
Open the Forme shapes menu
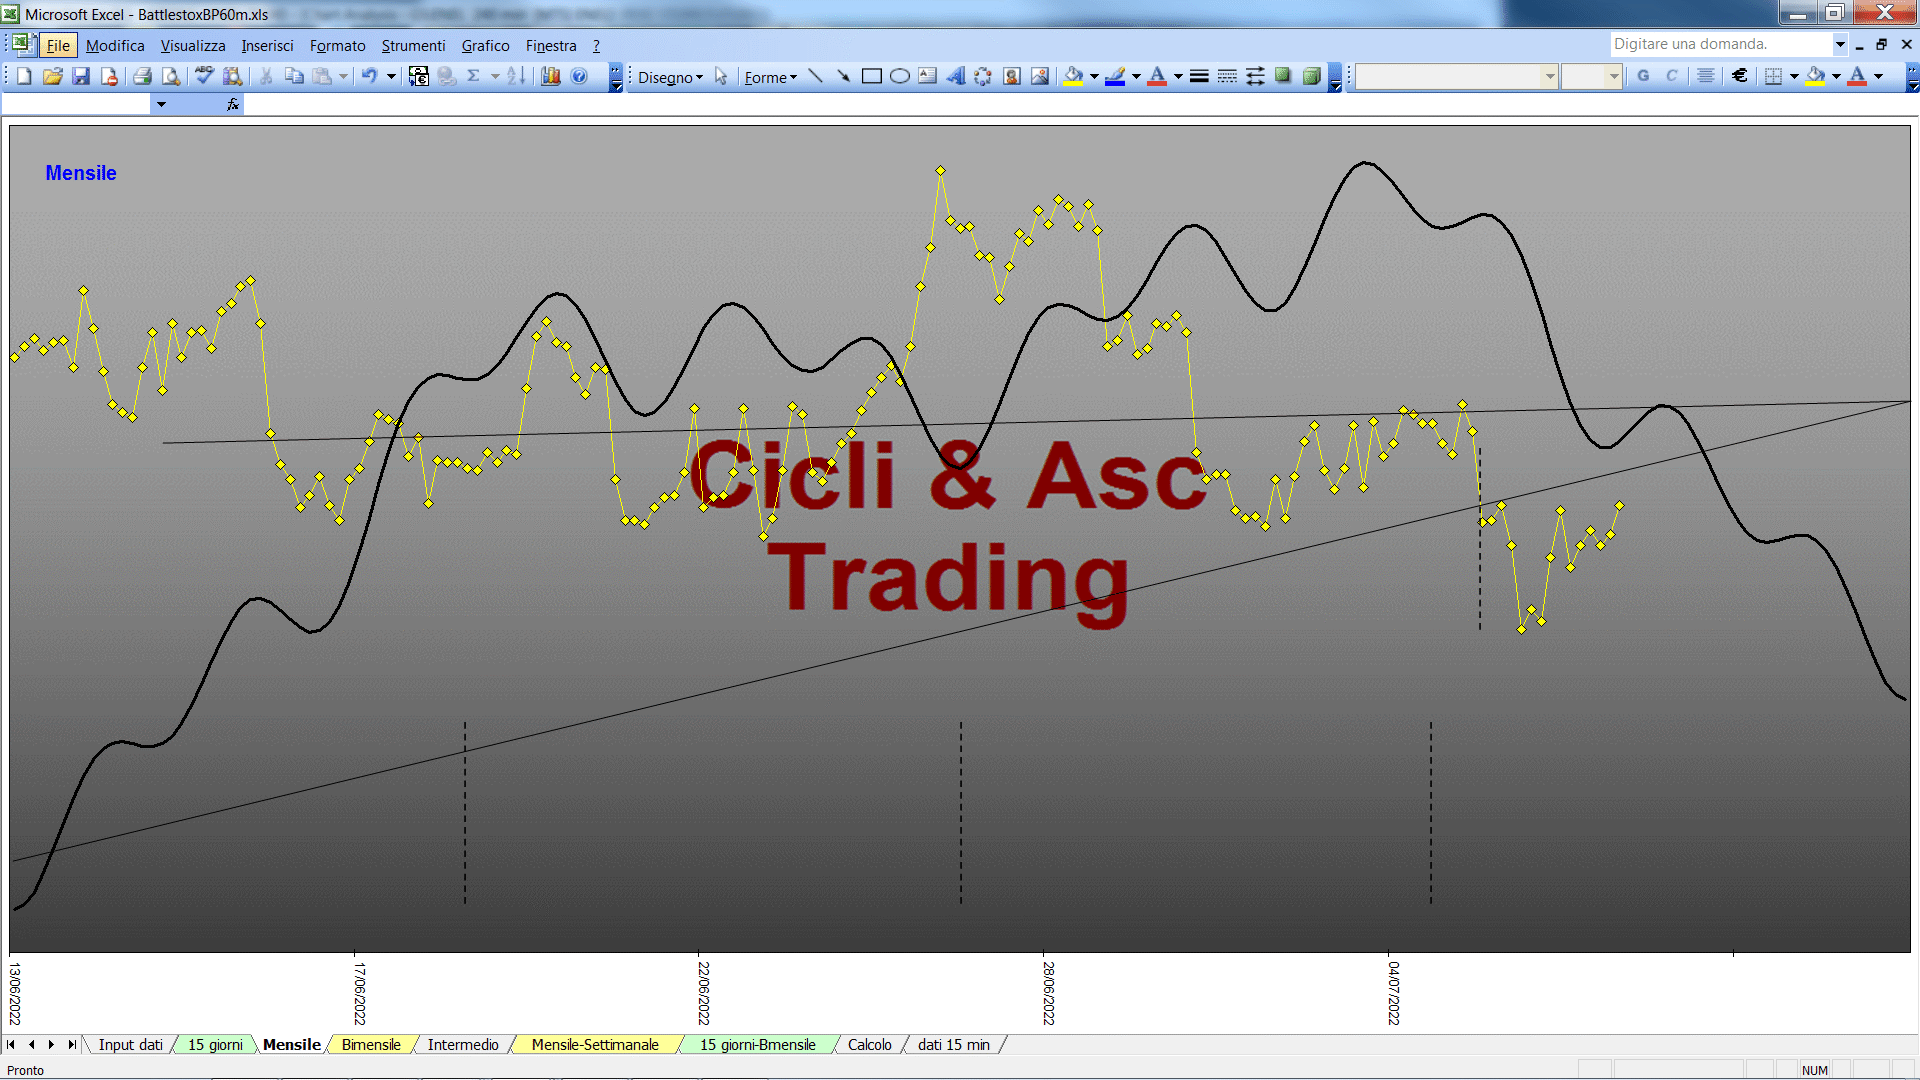click(x=770, y=77)
